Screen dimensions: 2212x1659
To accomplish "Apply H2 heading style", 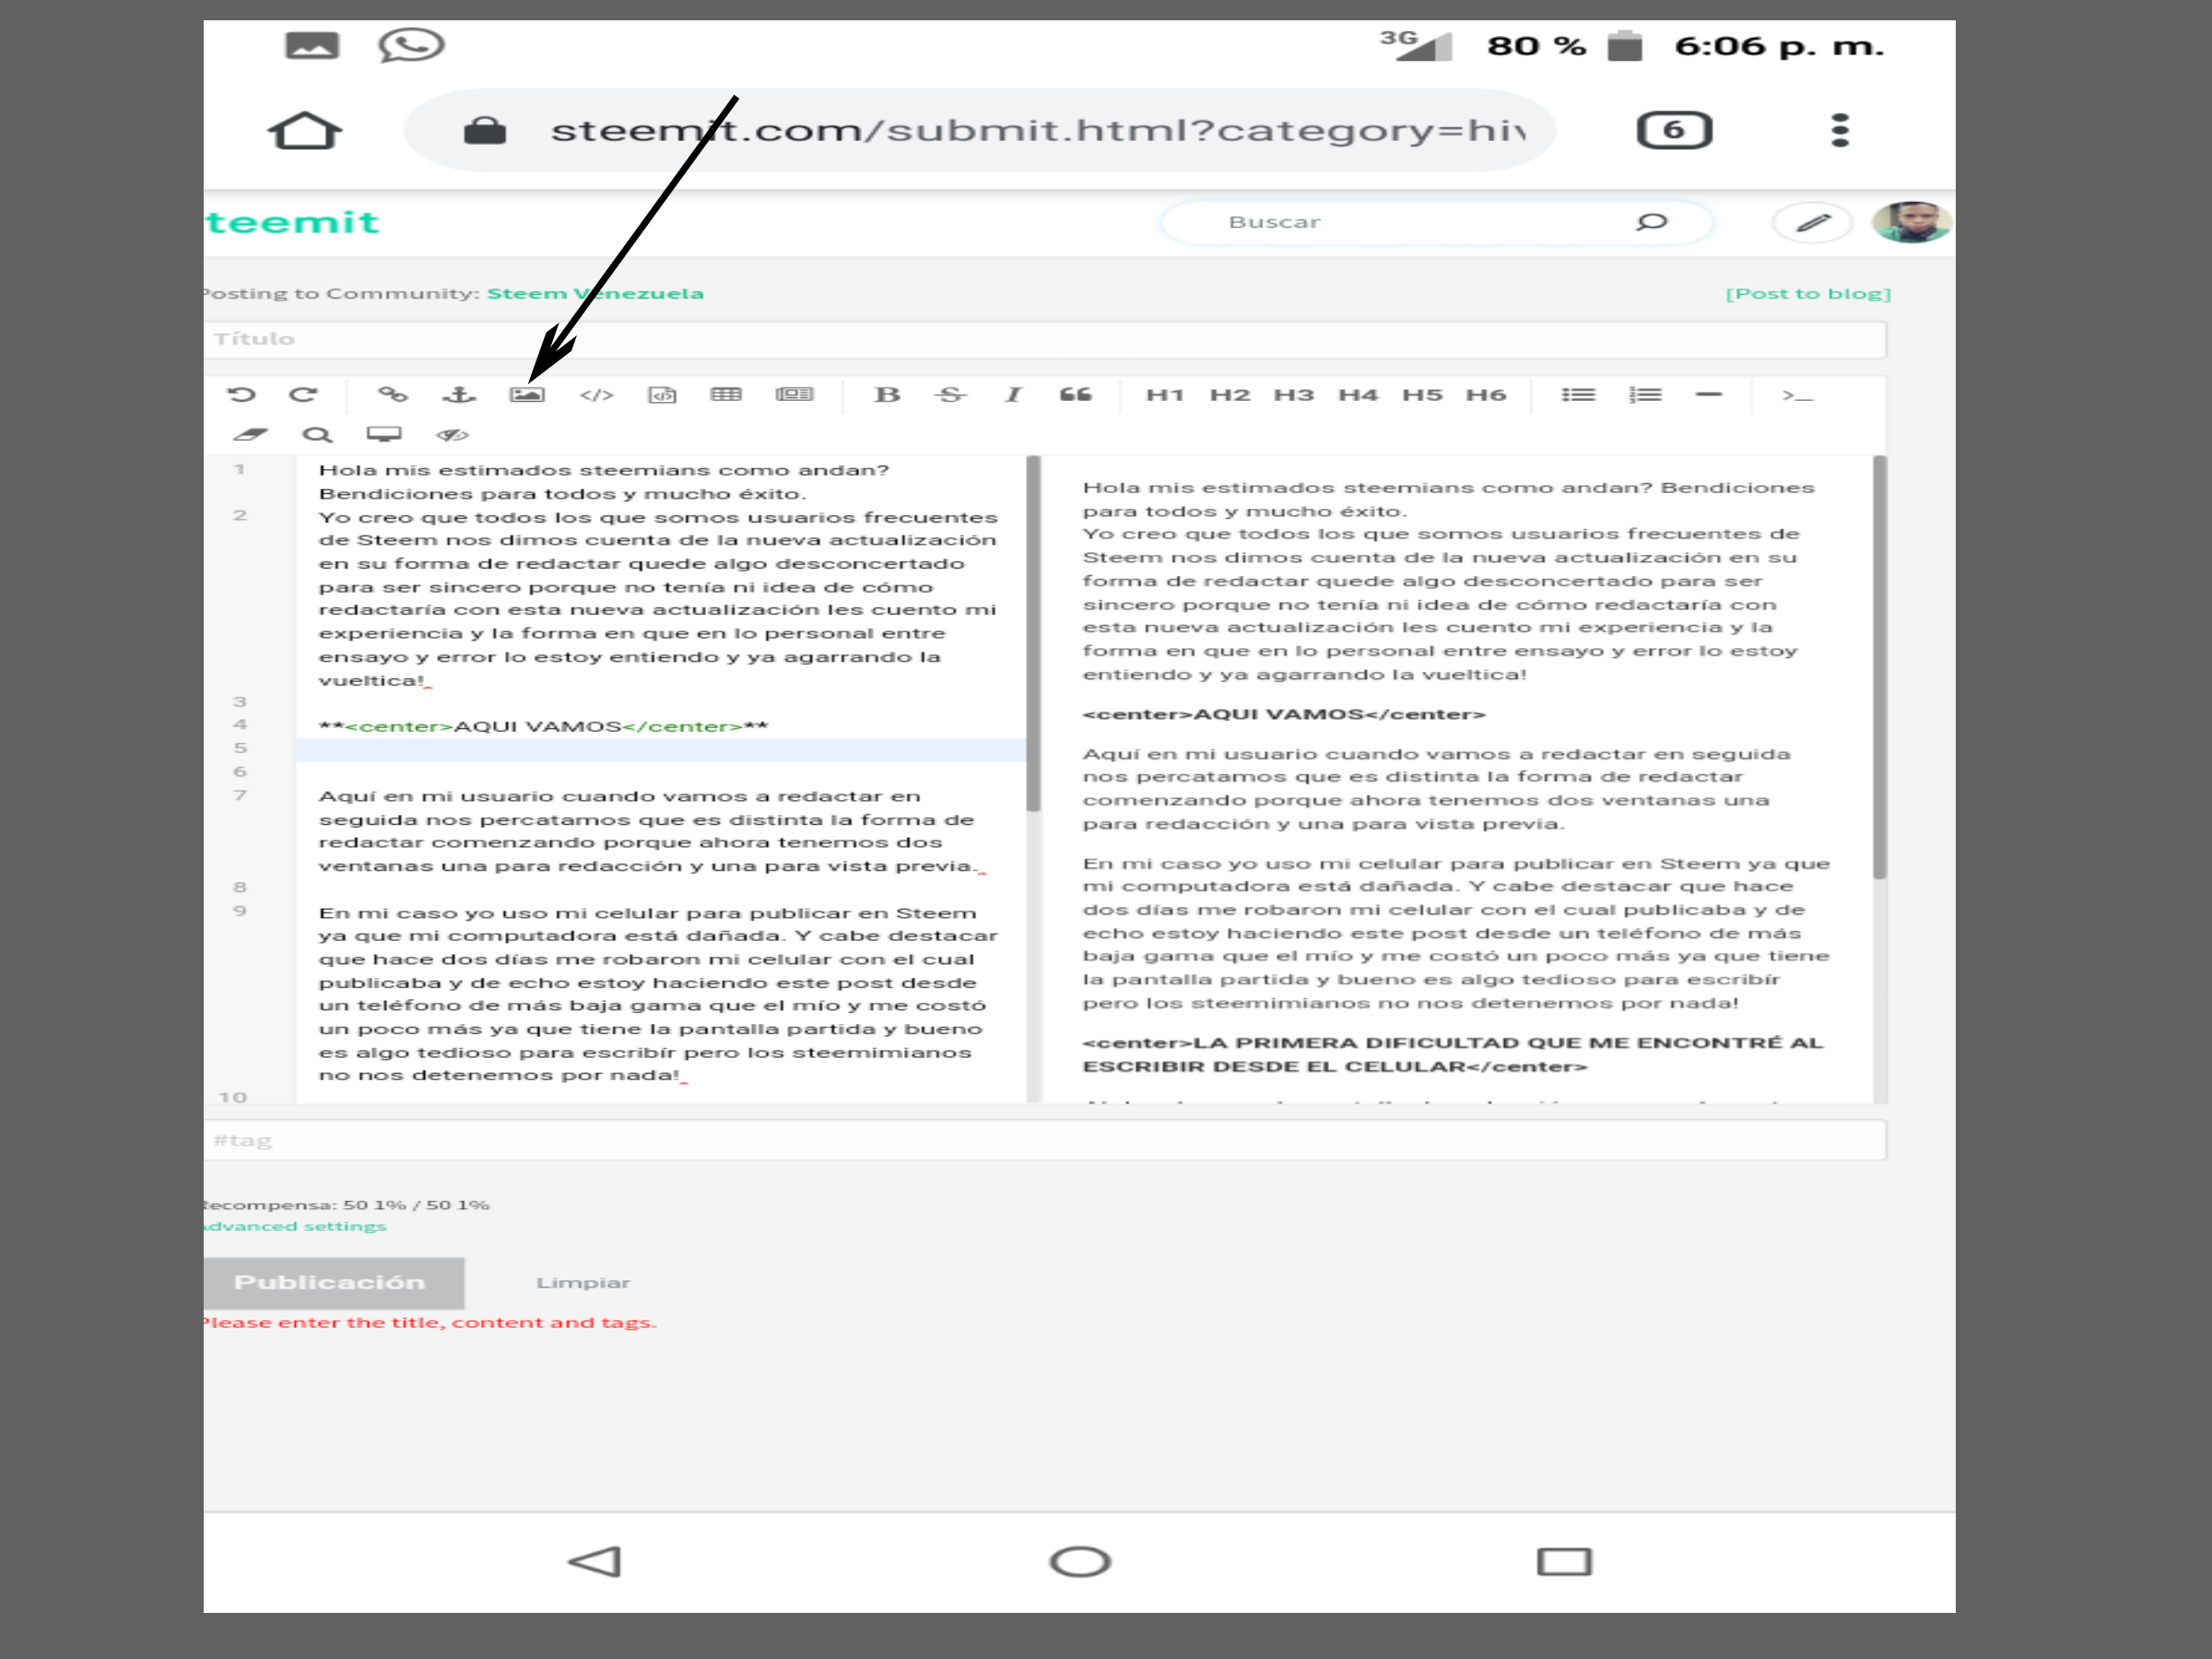I will (1230, 395).
